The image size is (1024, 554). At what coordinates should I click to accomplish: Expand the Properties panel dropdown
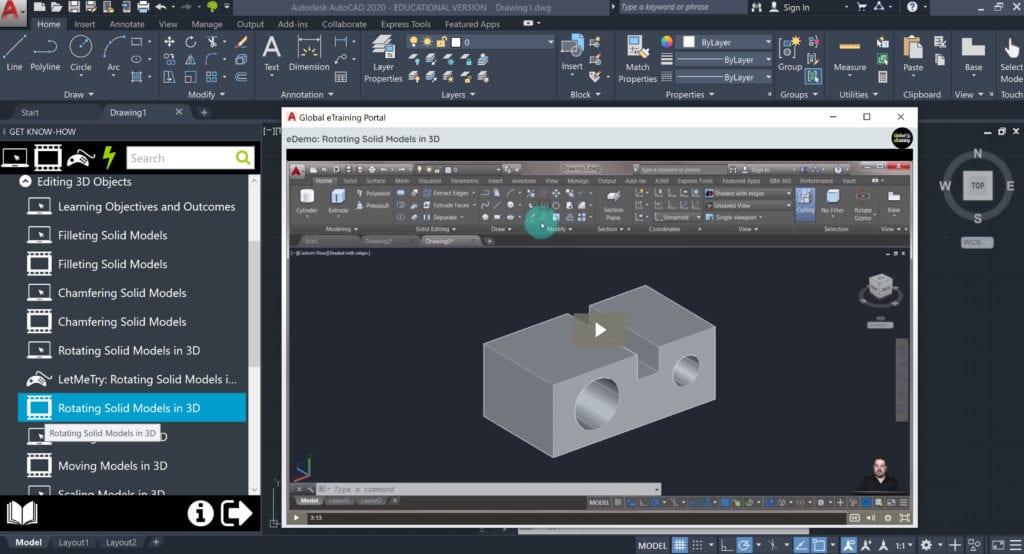click(690, 94)
